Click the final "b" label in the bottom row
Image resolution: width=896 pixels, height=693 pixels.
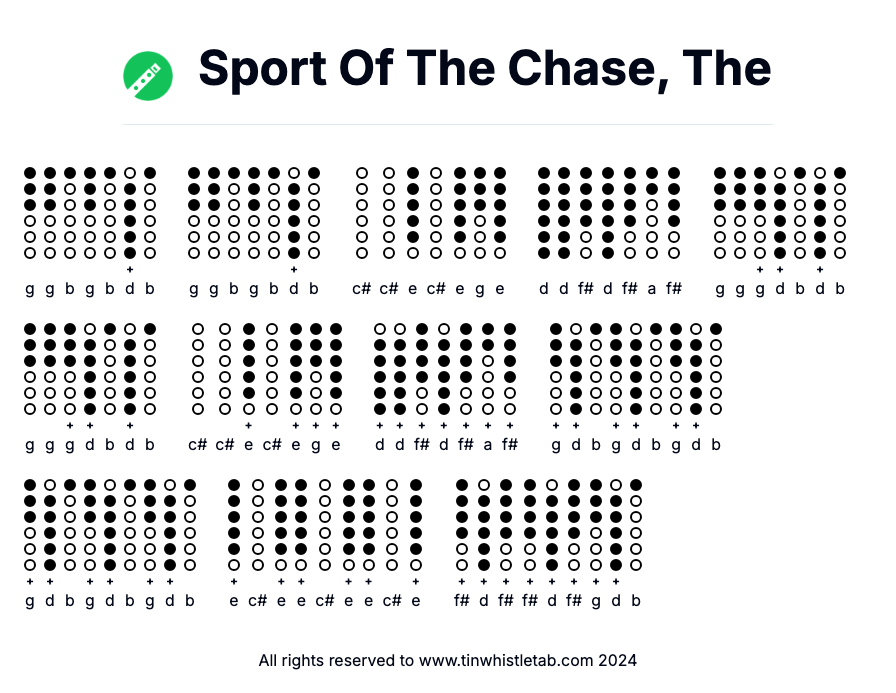[636, 601]
